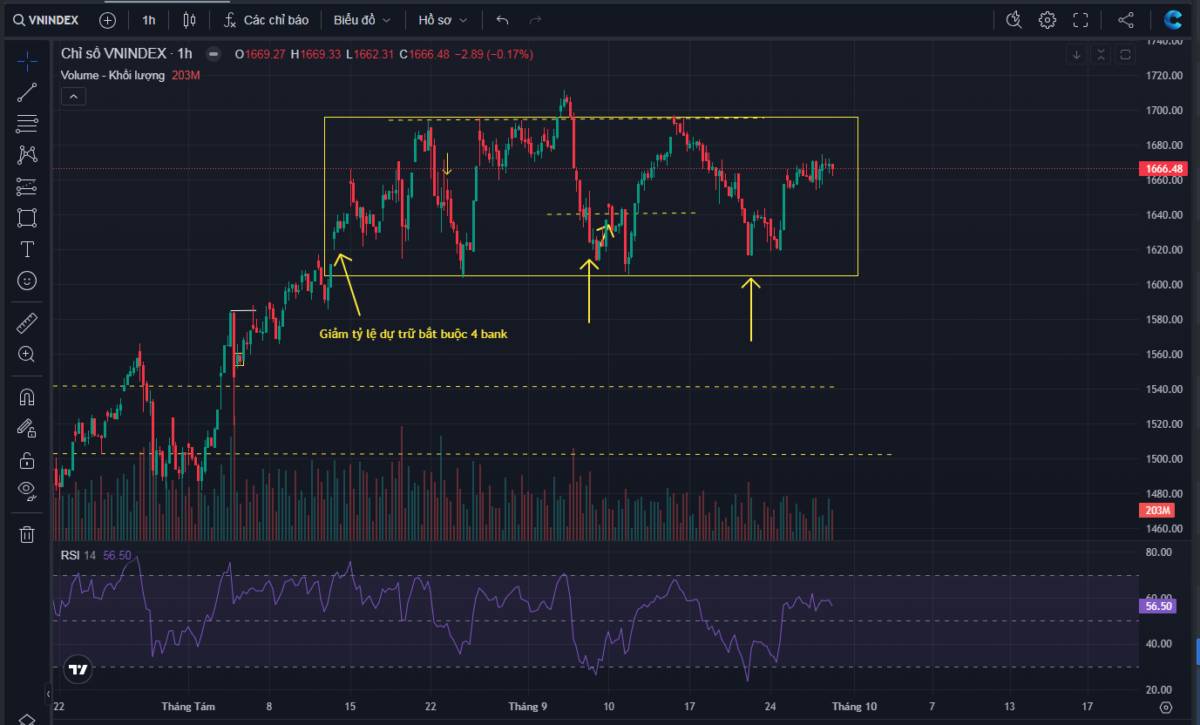Select the trend line drawing tool
Image resolution: width=1200 pixels, height=725 pixels.
click(27, 93)
